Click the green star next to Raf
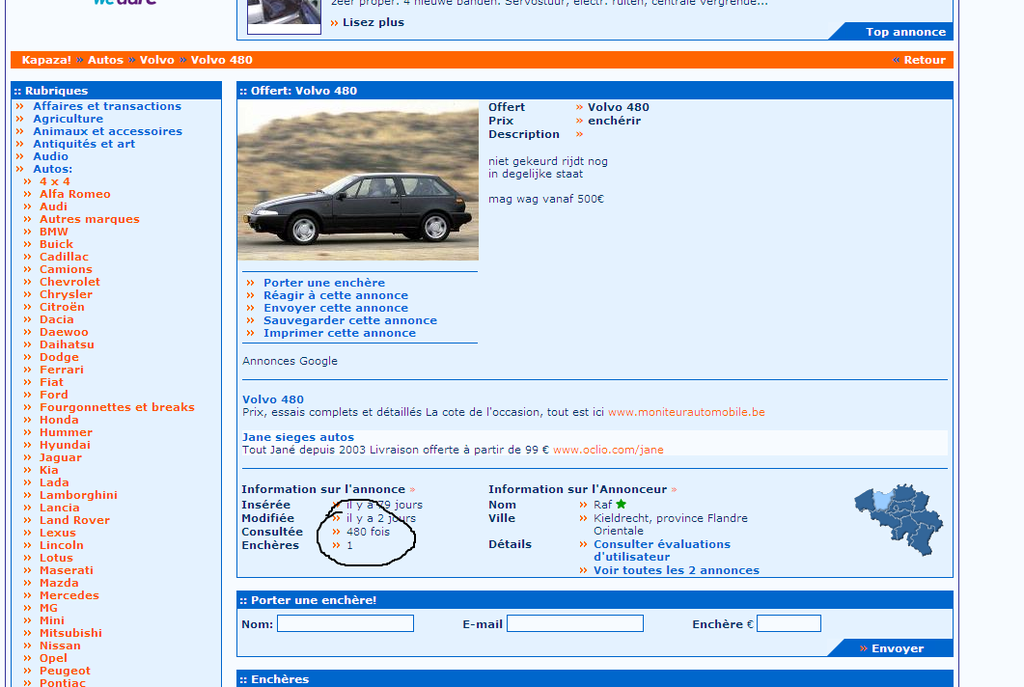Screen dimensions: 1024x687 pyautogui.click(x=621, y=504)
